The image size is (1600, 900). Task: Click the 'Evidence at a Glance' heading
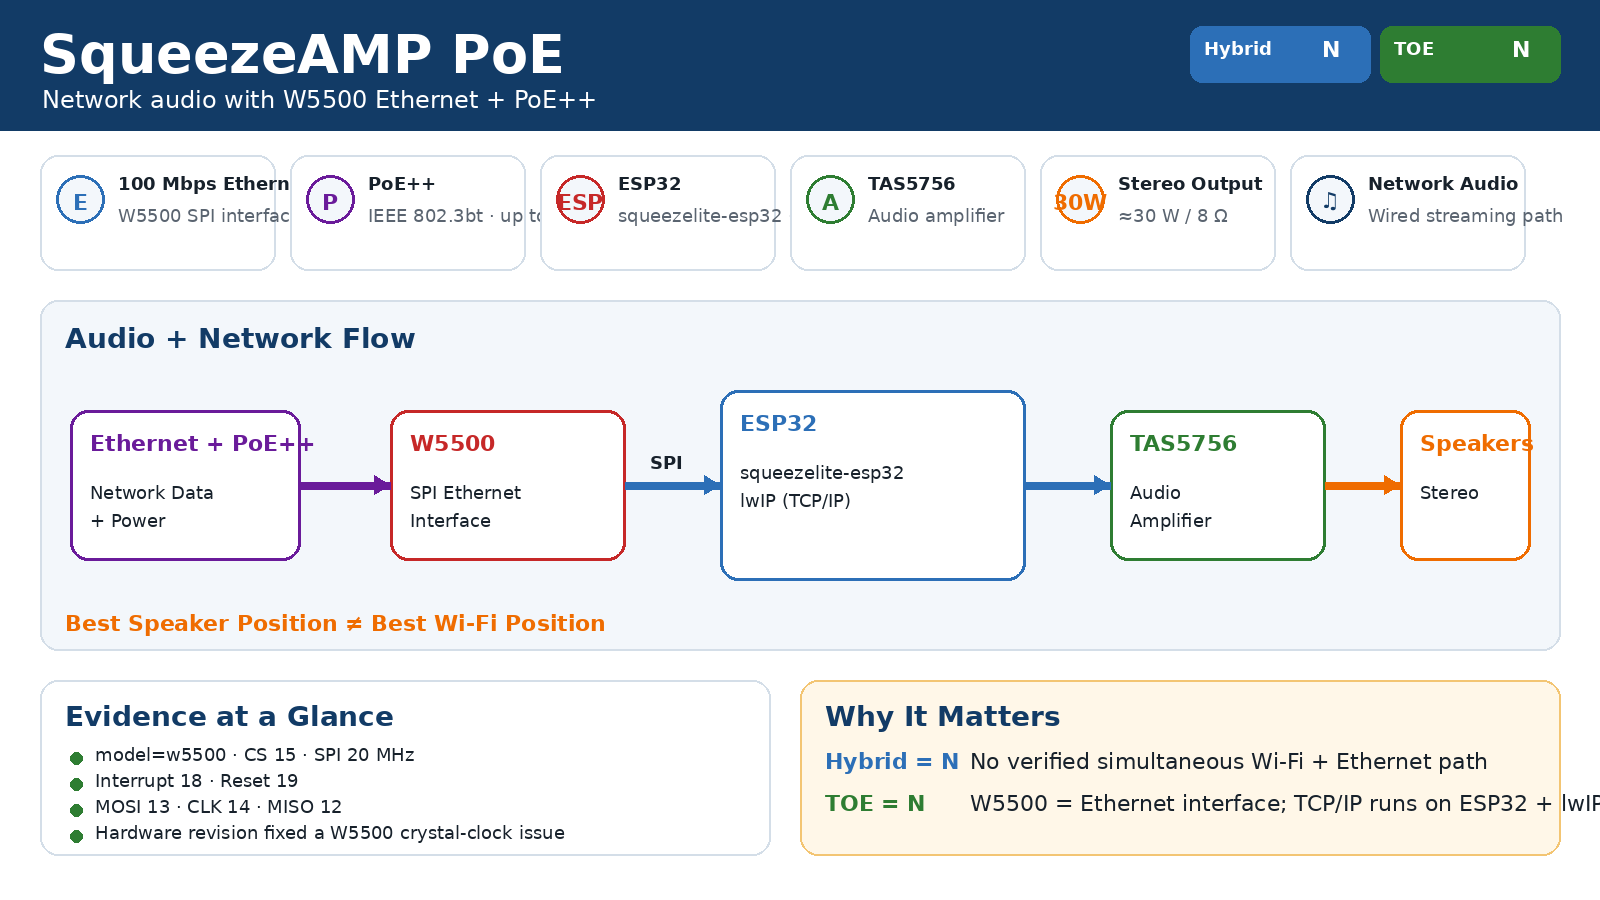[229, 717]
